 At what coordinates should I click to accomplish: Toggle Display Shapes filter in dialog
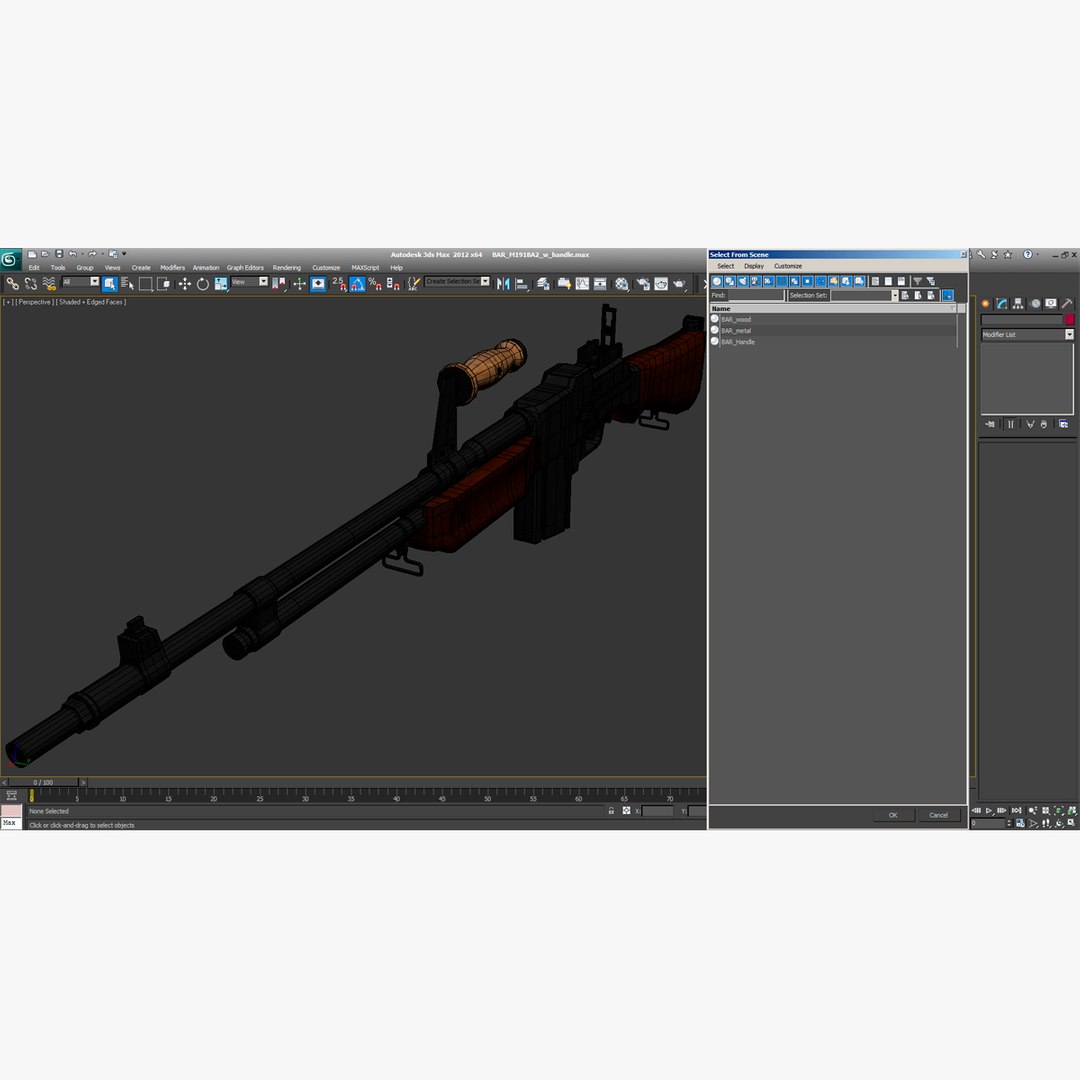click(x=730, y=281)
